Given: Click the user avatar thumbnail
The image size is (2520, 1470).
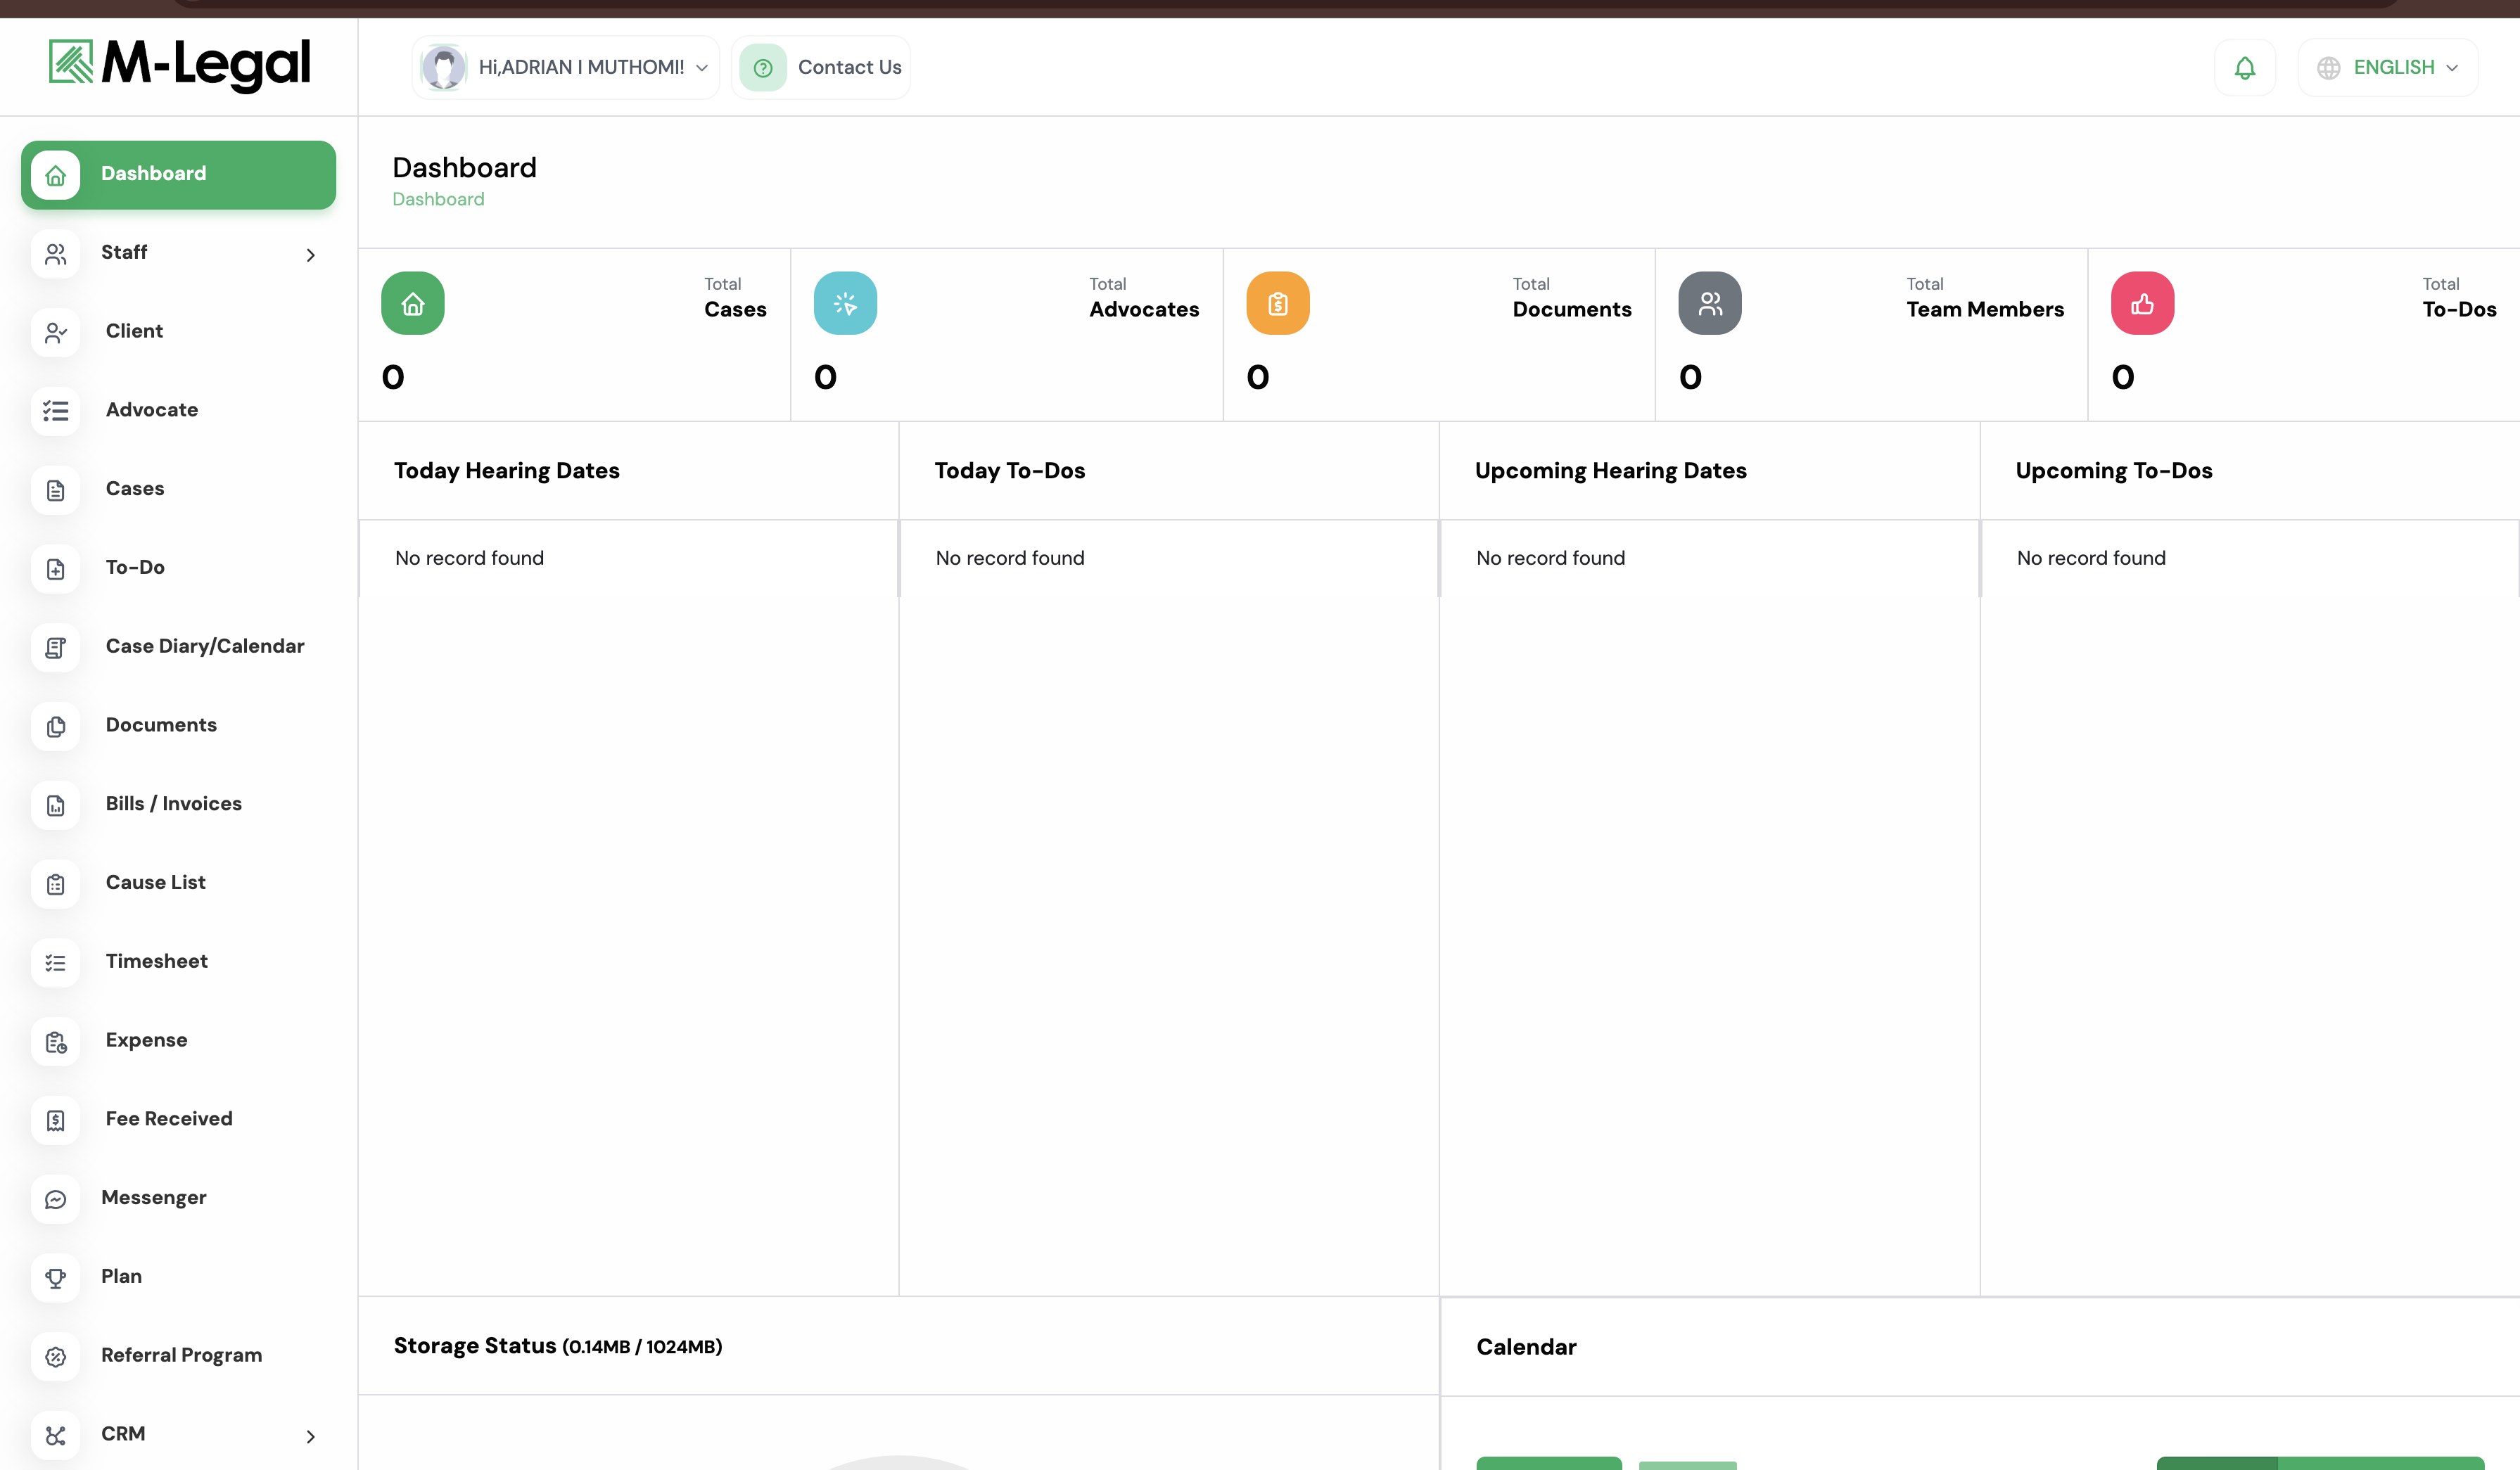Looking at the screenshot, I should 443,67.
